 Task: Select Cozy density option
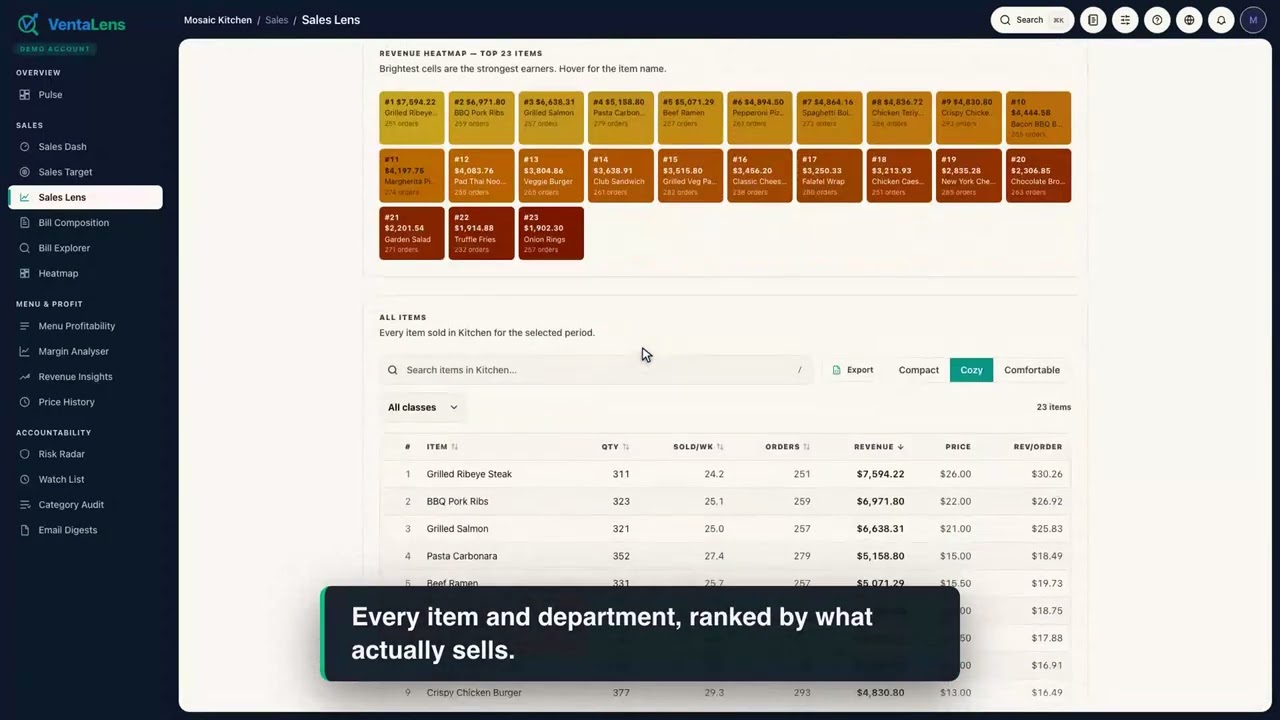971,370
